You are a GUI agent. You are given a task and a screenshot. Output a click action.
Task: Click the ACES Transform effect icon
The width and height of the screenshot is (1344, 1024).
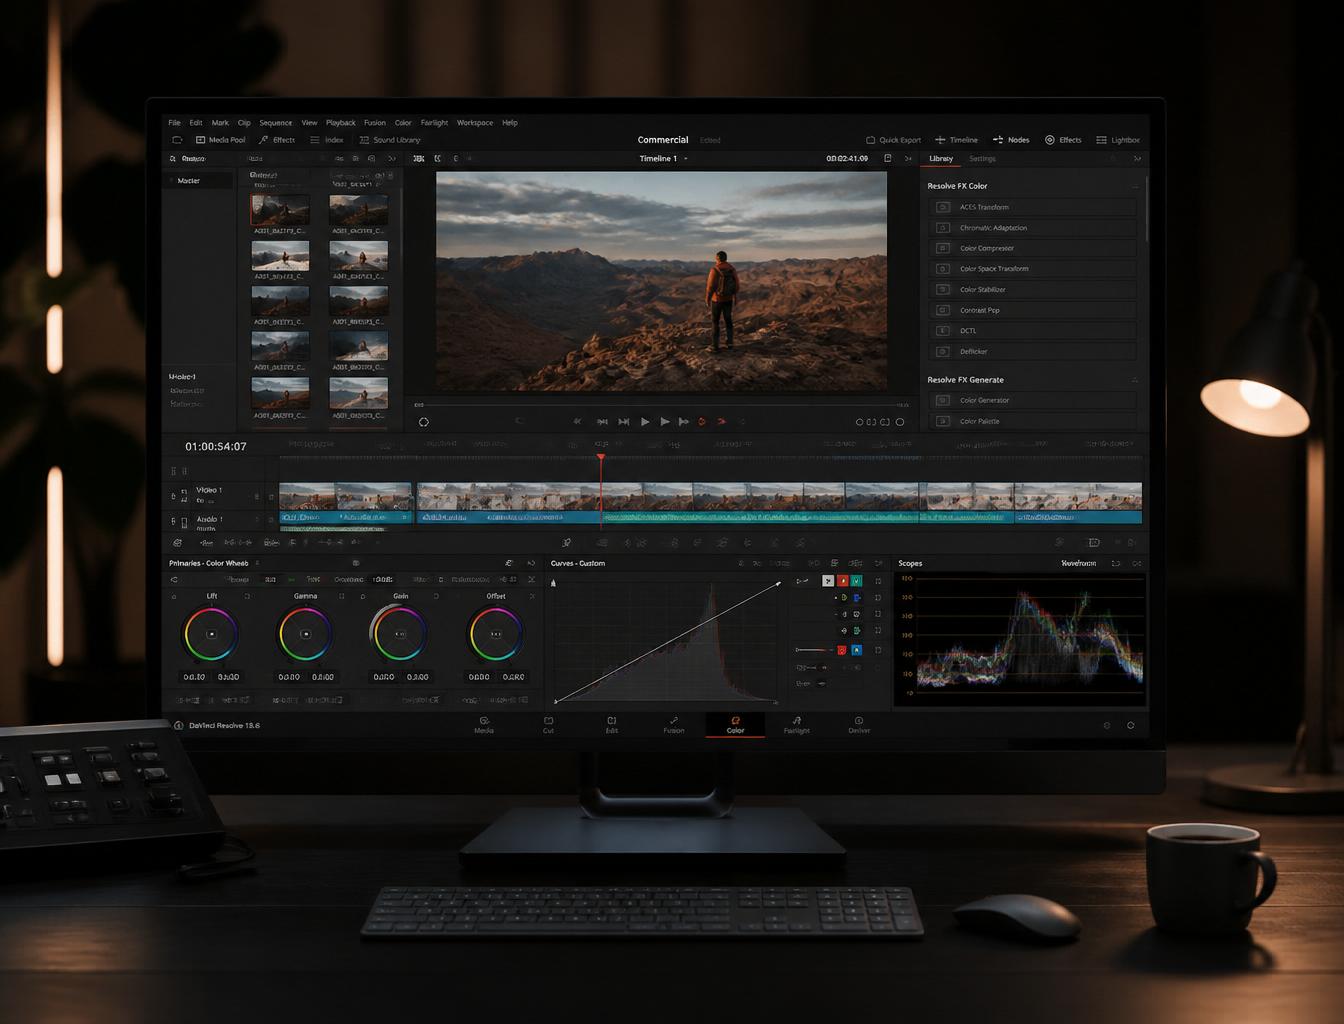(x=942, y=207)
